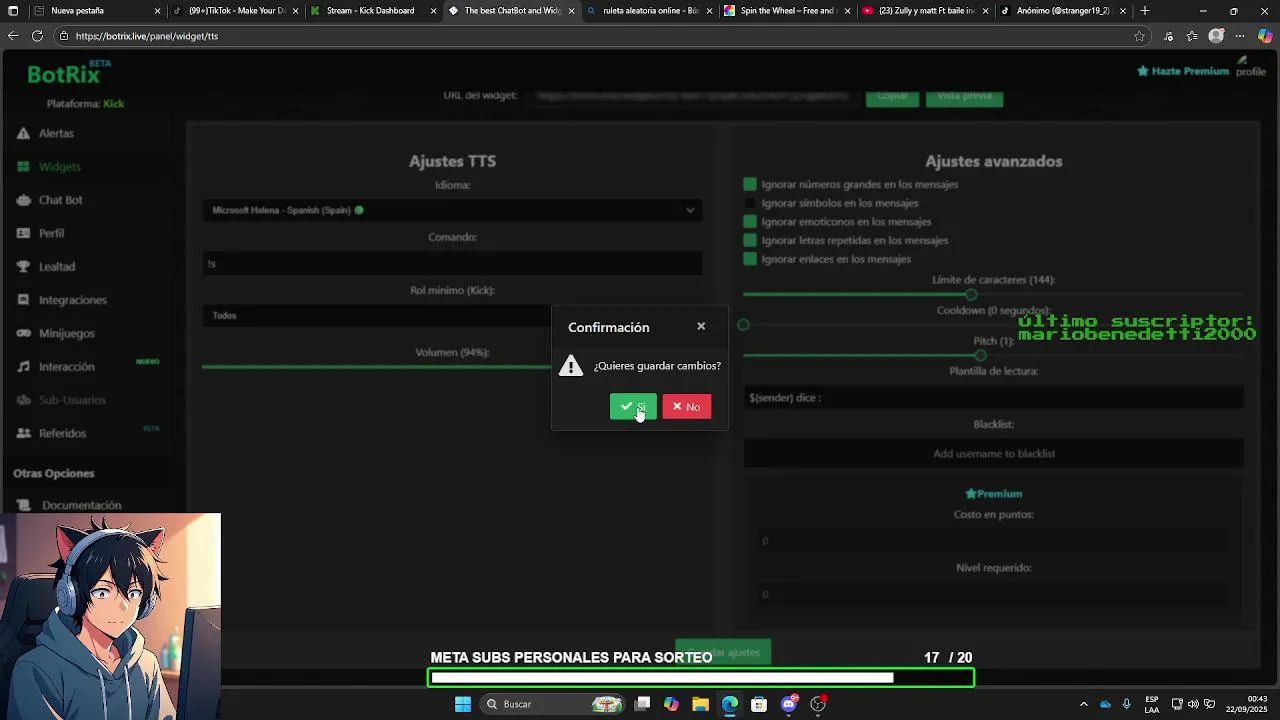Open a new browser tab with plus
This screenshot has width=1280, height=720.
tap(1145, 11)
